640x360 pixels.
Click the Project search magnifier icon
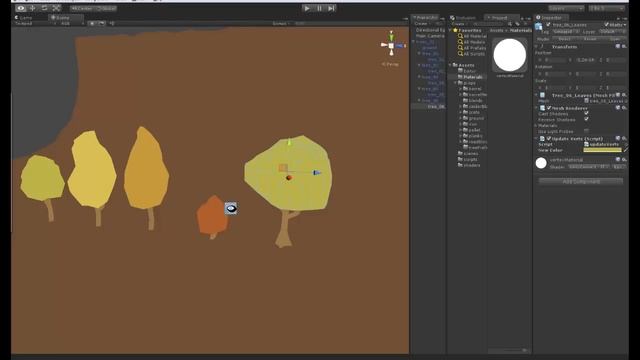[510, 24]
